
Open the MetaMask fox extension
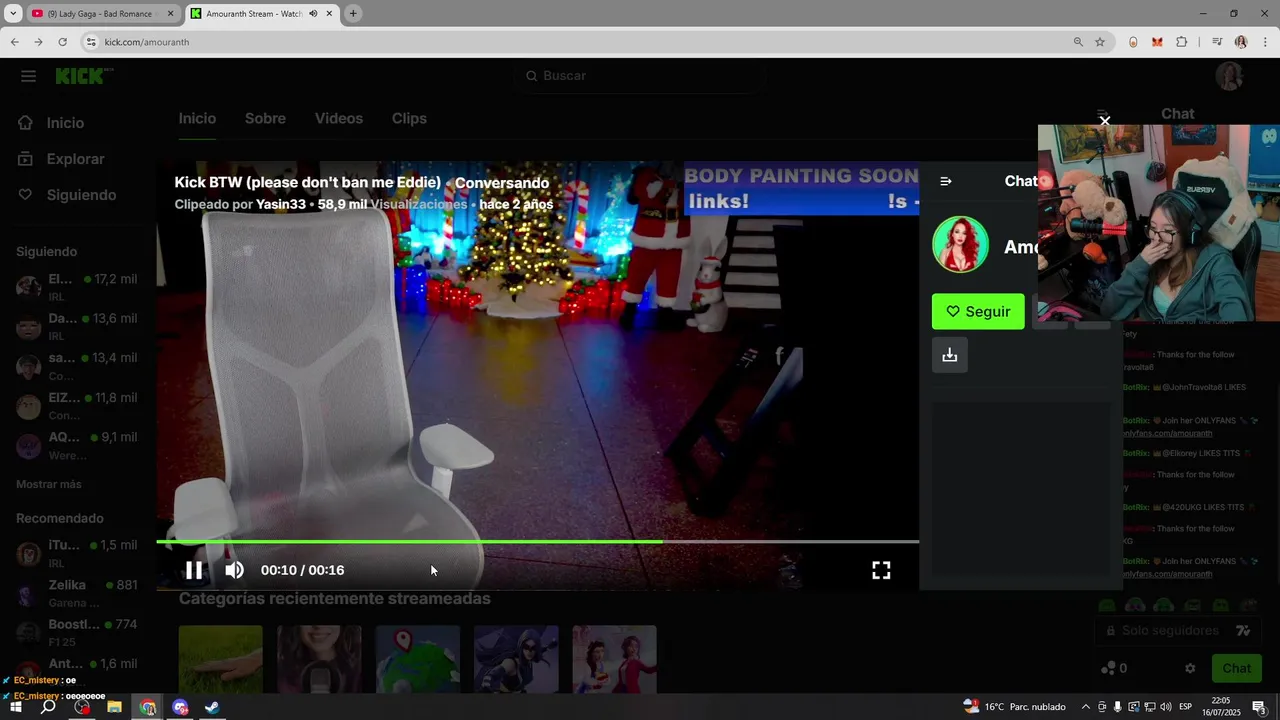pos(1157,42)
